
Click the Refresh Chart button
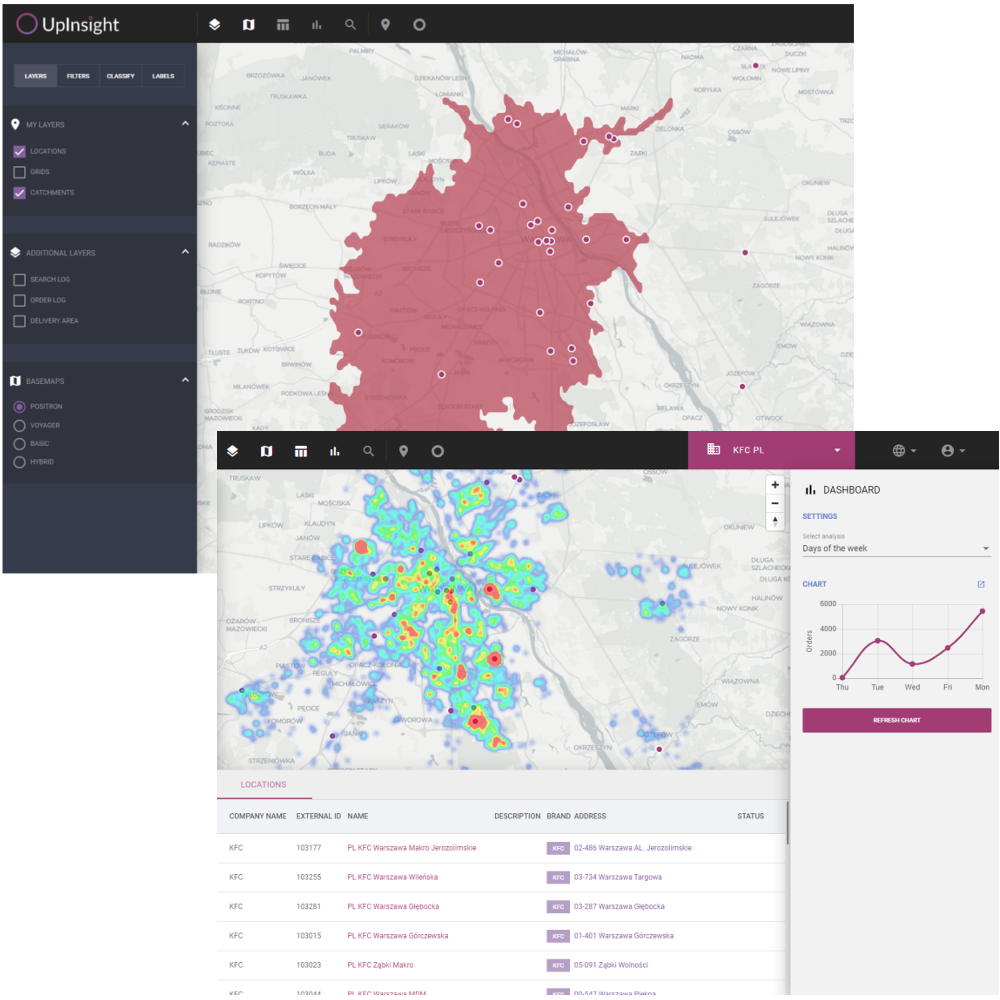(x=896, y=720)
